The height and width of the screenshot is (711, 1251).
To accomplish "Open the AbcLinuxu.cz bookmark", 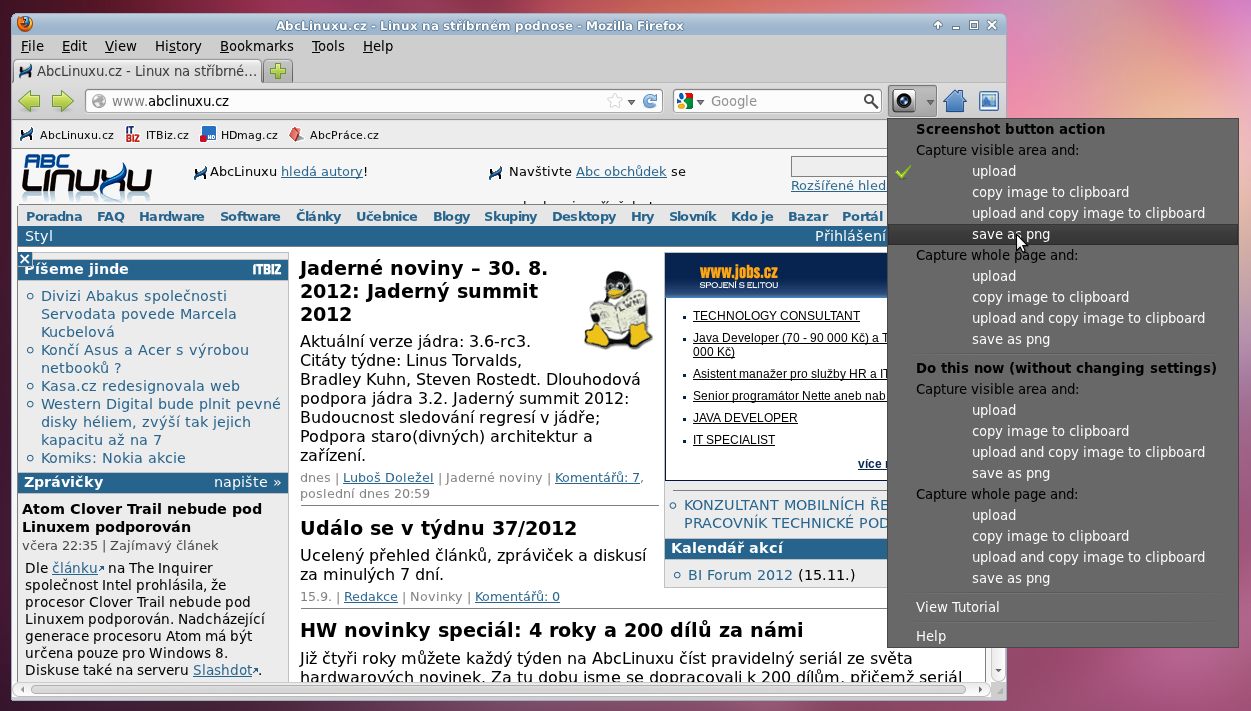I will click(66, 135).
